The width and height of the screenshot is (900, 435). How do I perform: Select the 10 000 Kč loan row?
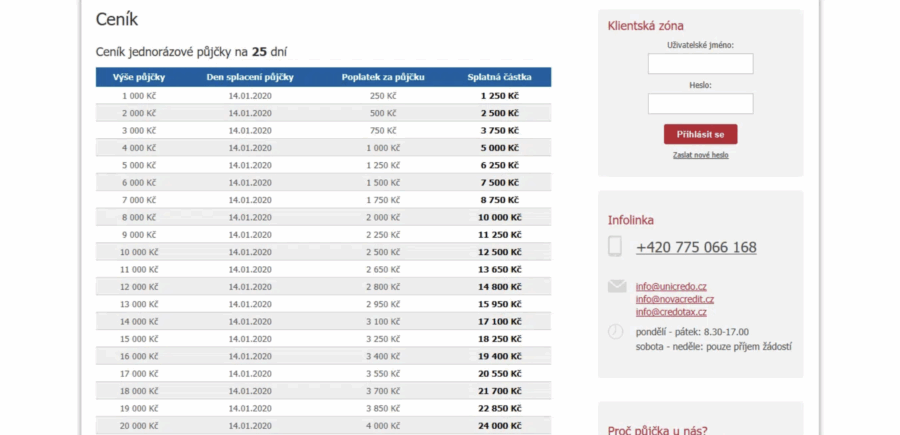(323, 252)
